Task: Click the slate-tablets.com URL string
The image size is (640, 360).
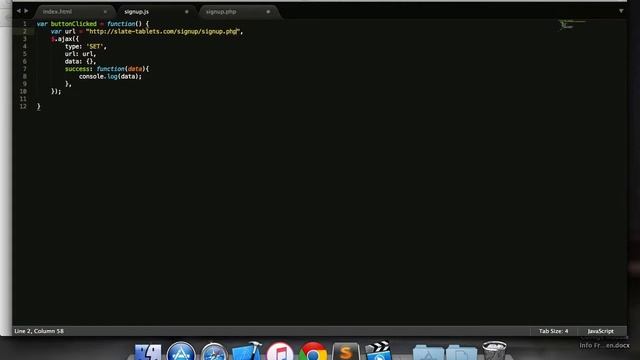Action: [163, 31]
